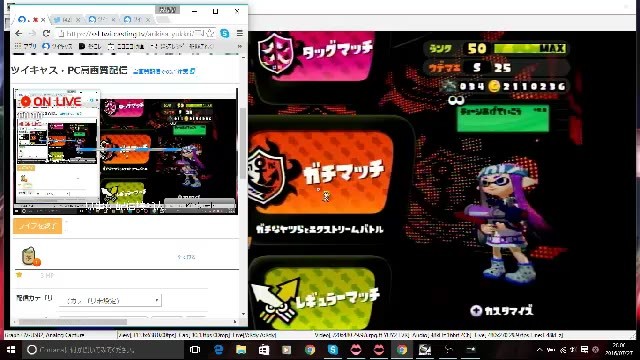Open the Apps grid in the bookmarks bar
The height and width of the screenshot is (360, 640).
click(26, 47)
